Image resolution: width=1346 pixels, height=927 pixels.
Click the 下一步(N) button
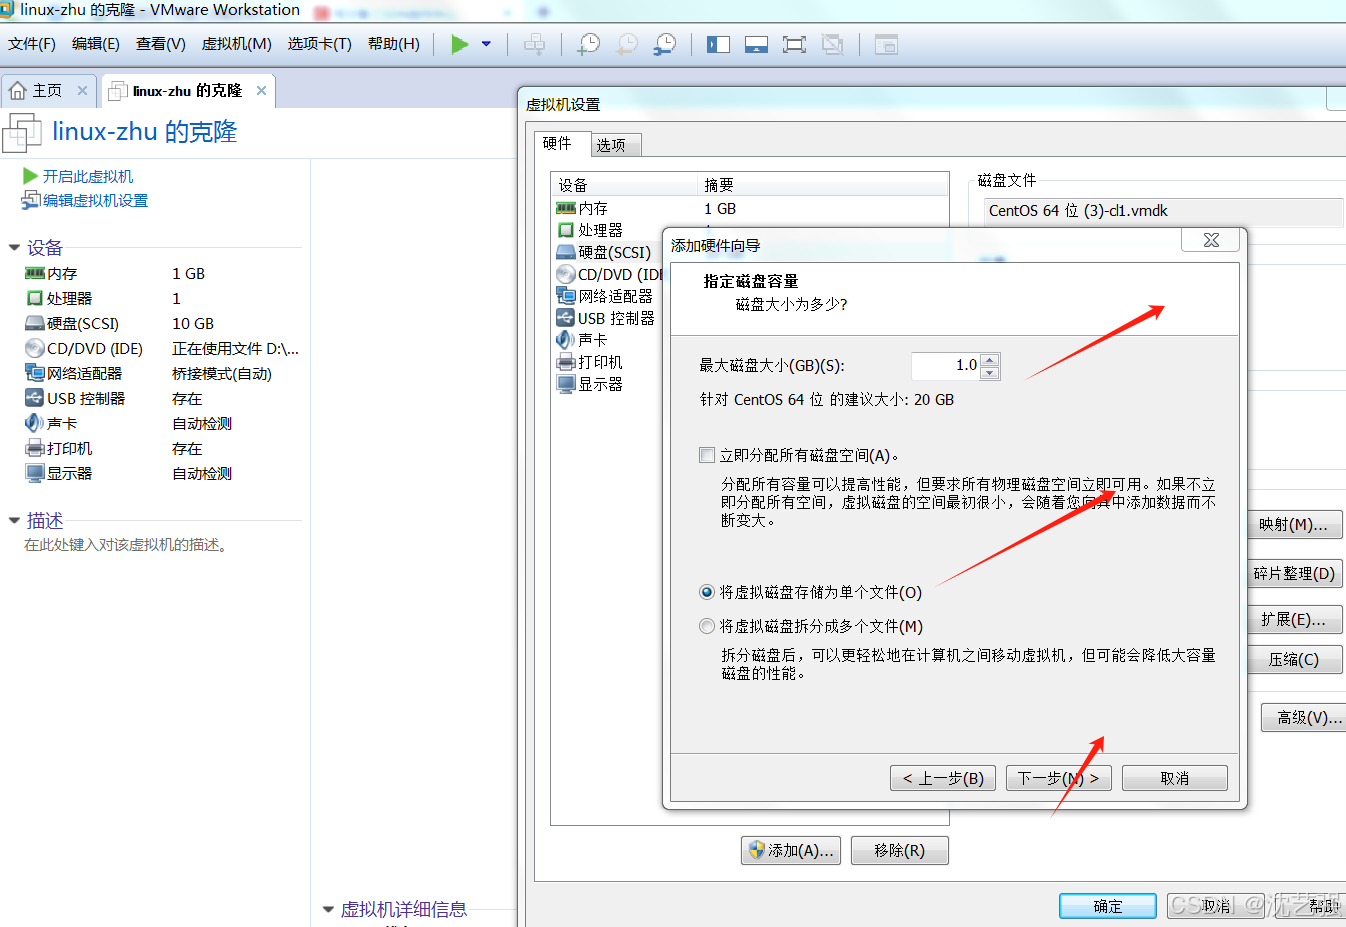(x=1058, y=778)
